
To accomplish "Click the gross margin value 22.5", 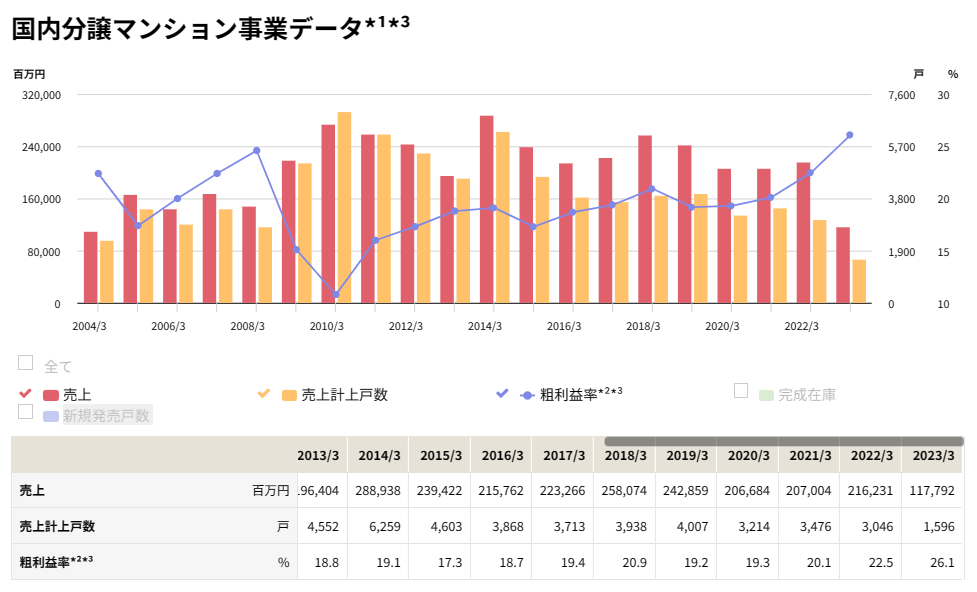I will pyautogui.click(x=880, y=562).
